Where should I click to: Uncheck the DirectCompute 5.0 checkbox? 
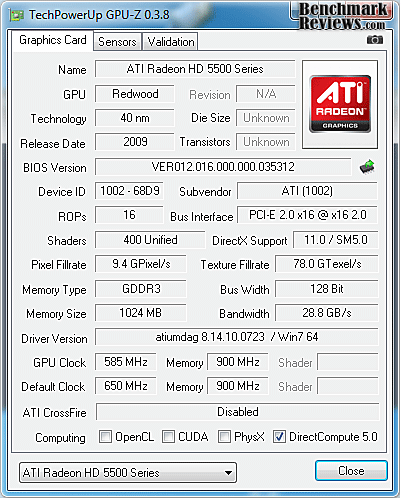tap(279, 437)
